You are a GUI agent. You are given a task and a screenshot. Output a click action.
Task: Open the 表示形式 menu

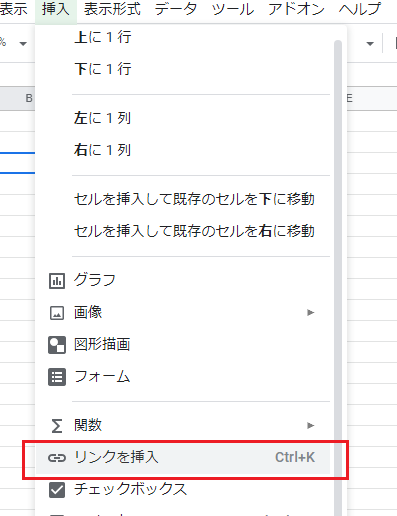coord(112,9)
